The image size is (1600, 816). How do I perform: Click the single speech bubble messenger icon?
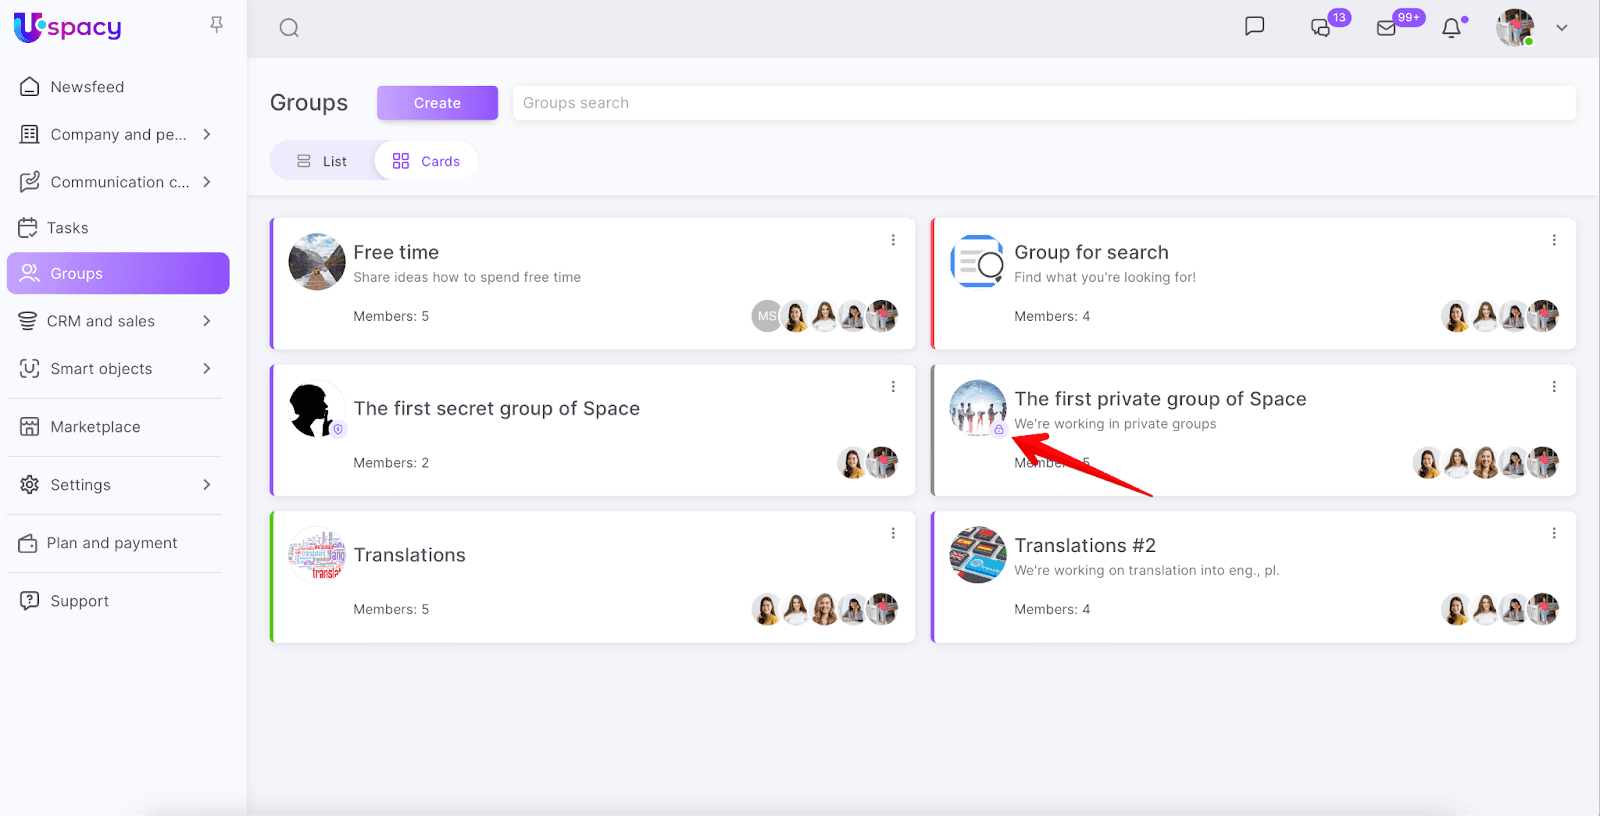(1254, 26)
